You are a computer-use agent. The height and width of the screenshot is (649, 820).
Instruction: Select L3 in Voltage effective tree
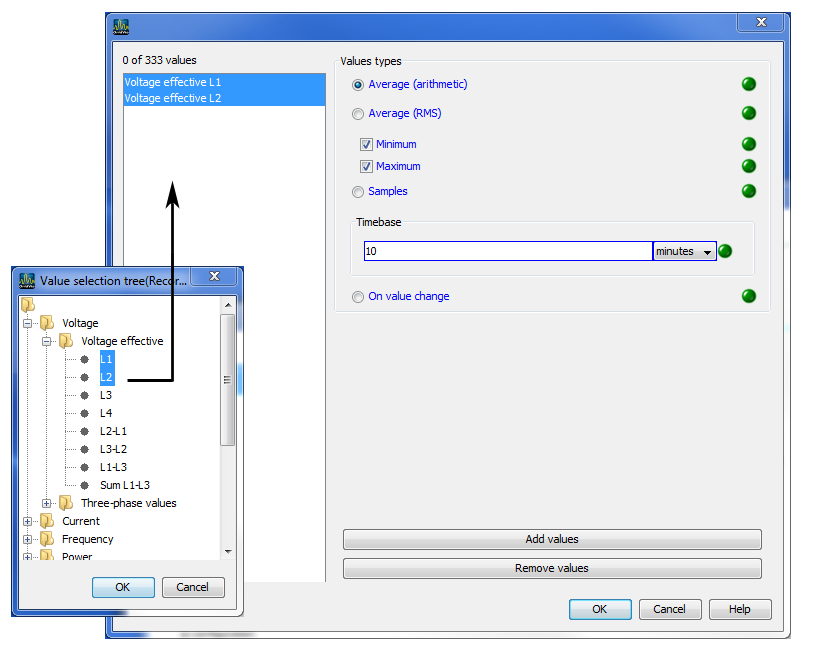click(106, 395)
